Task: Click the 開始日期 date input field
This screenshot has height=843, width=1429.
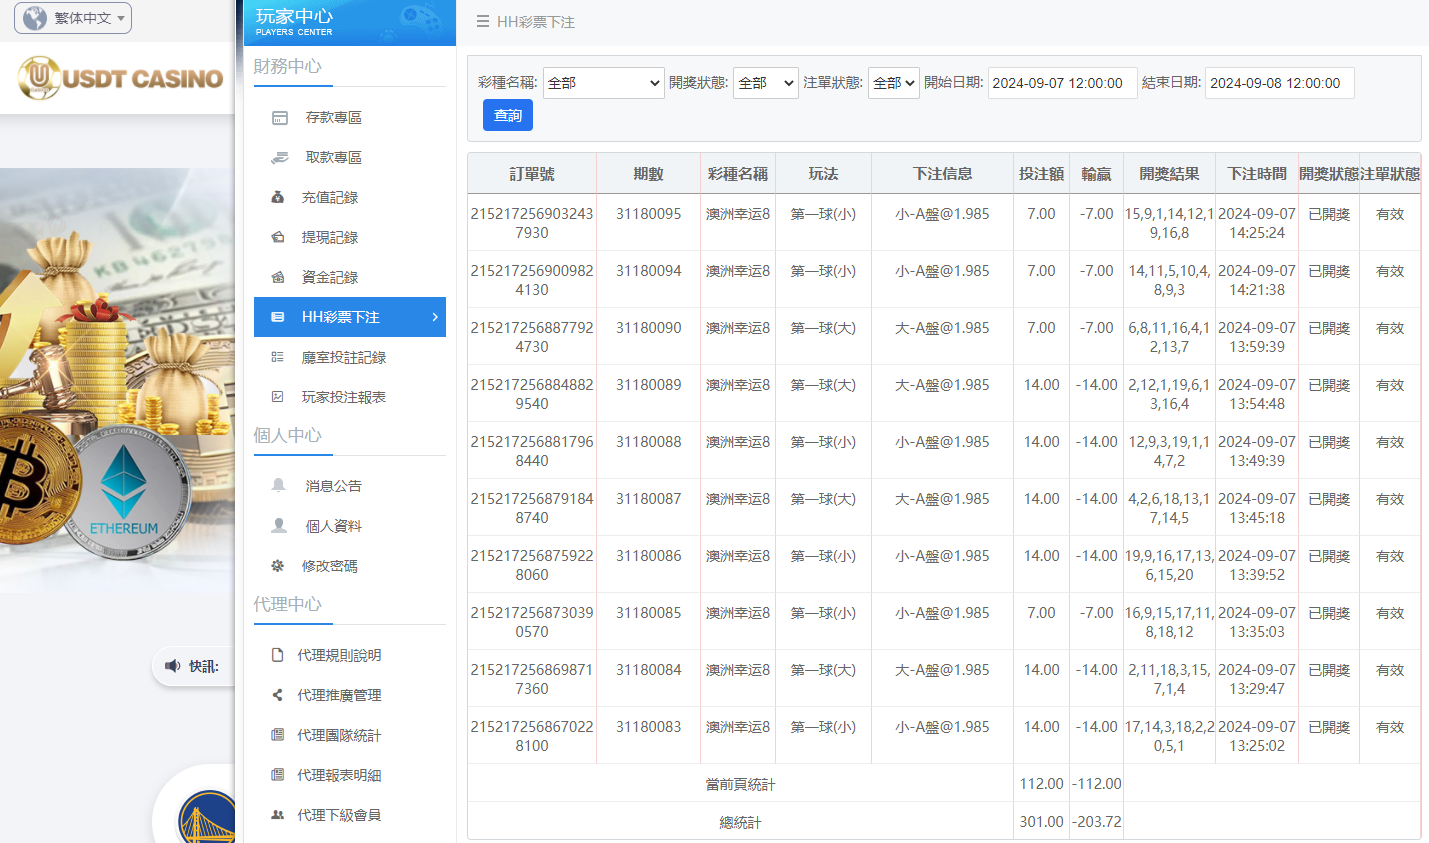Action: [x=1062, y=83]
